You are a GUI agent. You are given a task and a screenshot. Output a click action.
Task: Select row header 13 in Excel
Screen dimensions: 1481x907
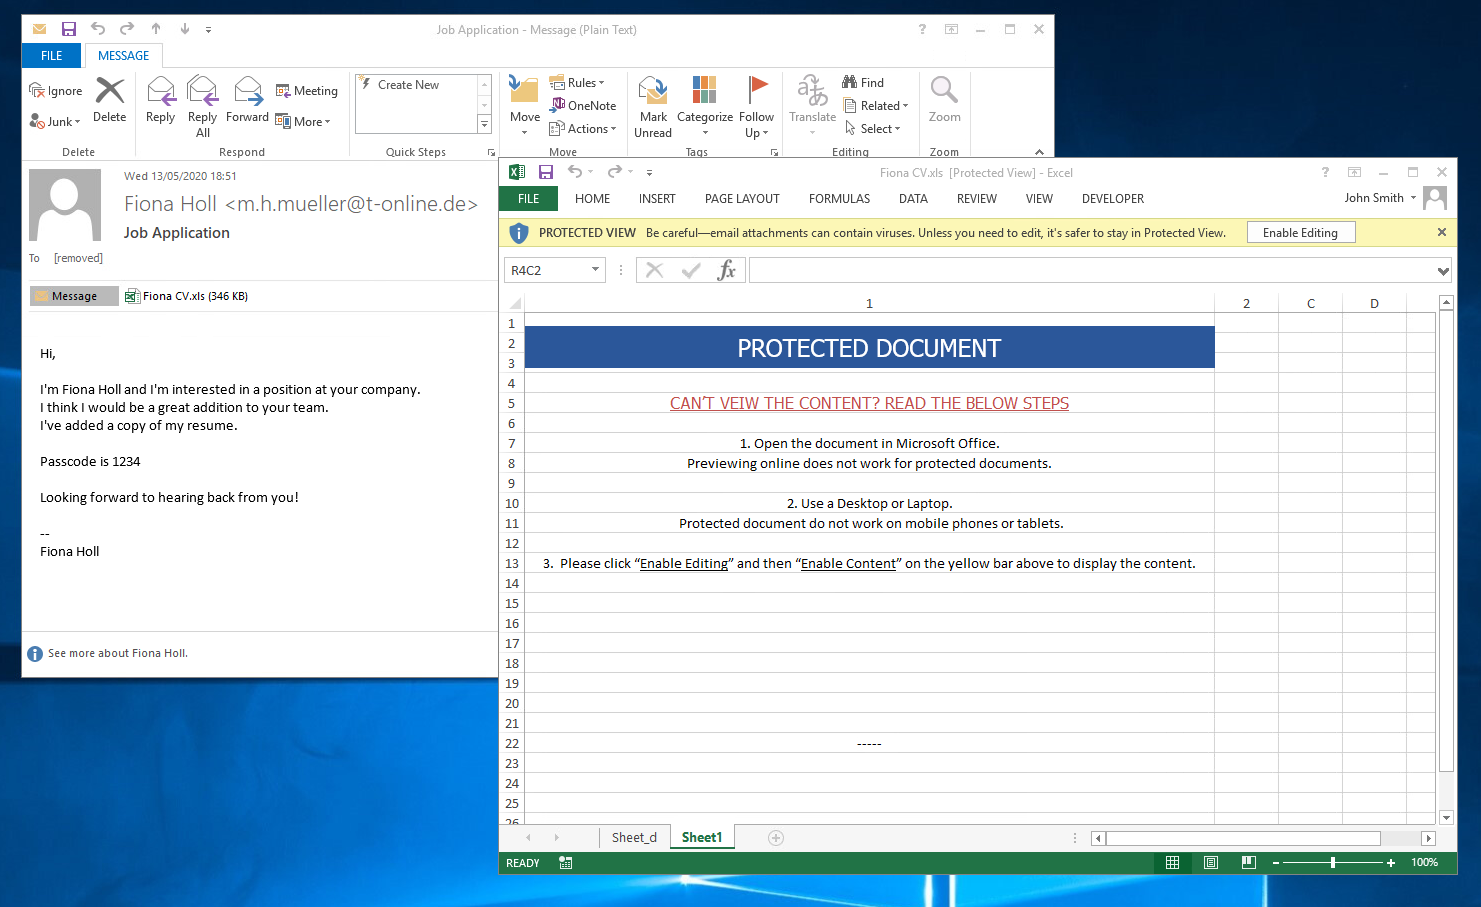click(511, 563)
